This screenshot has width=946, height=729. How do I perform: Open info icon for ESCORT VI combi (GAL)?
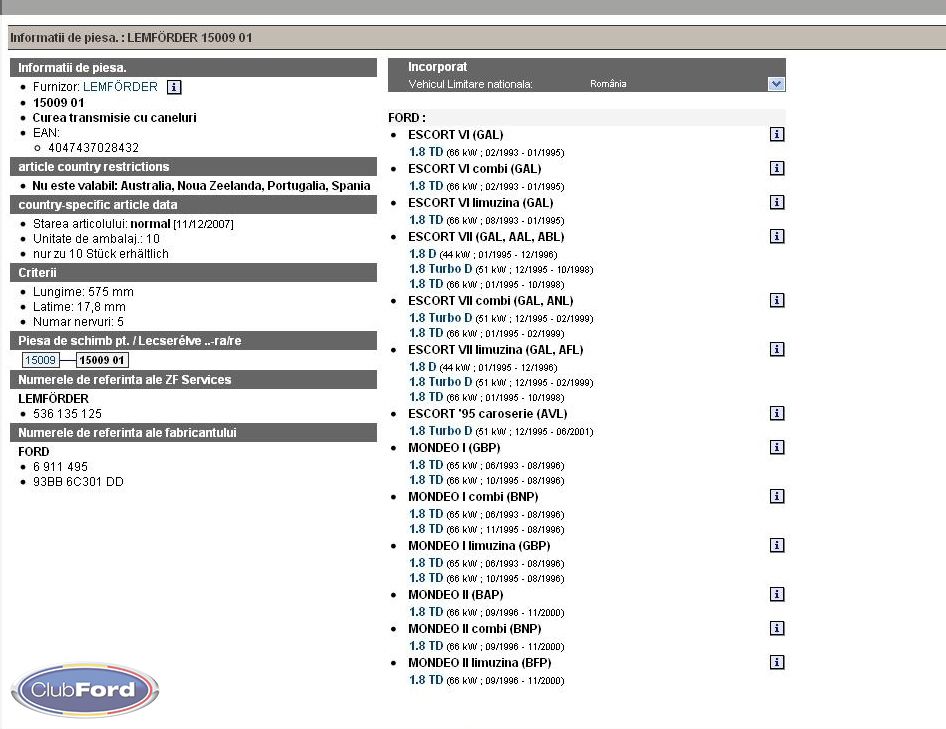pyautogui.click(x=777, y=169)
